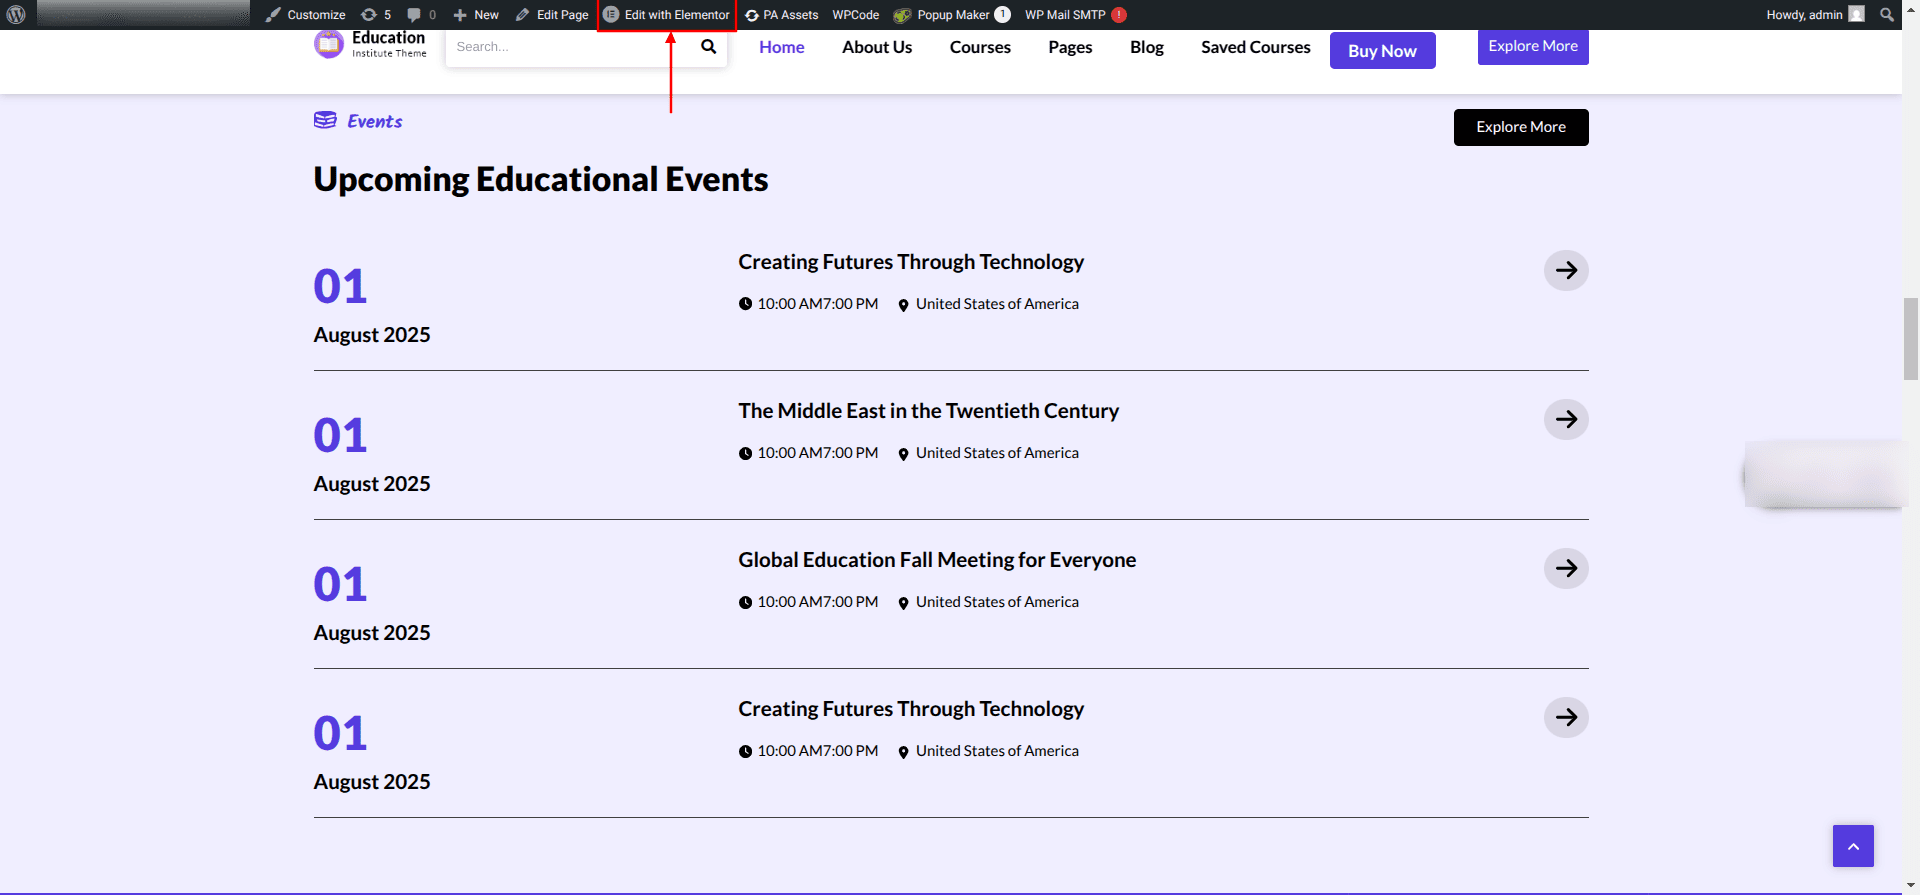The image size is (1920, 895).
Task: Click United States of America under Middle East event
Action: (997, 453)
